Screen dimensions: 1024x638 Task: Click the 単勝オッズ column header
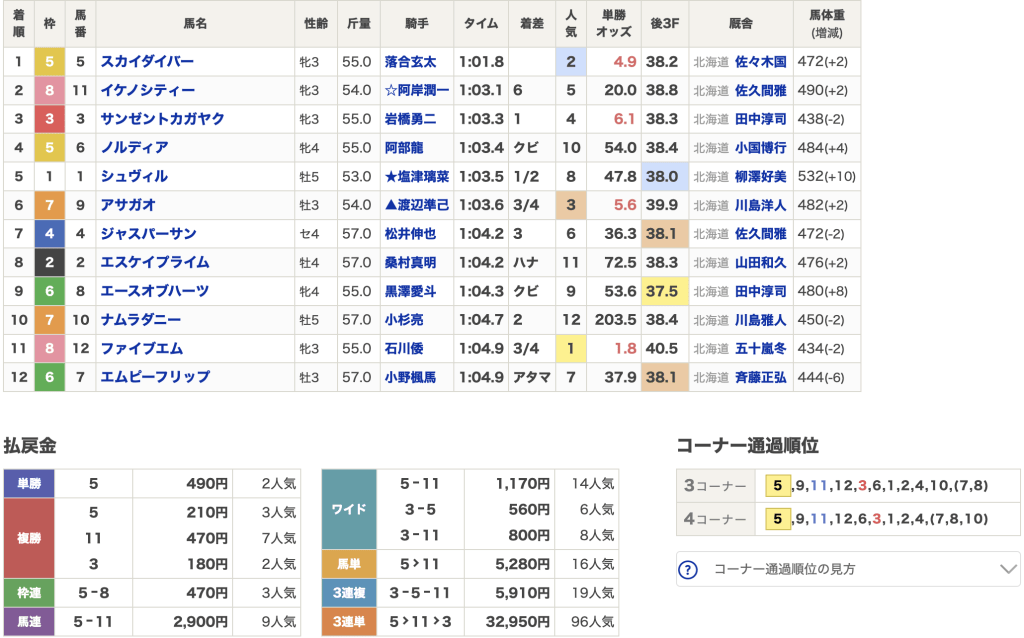tap(613, 24)
